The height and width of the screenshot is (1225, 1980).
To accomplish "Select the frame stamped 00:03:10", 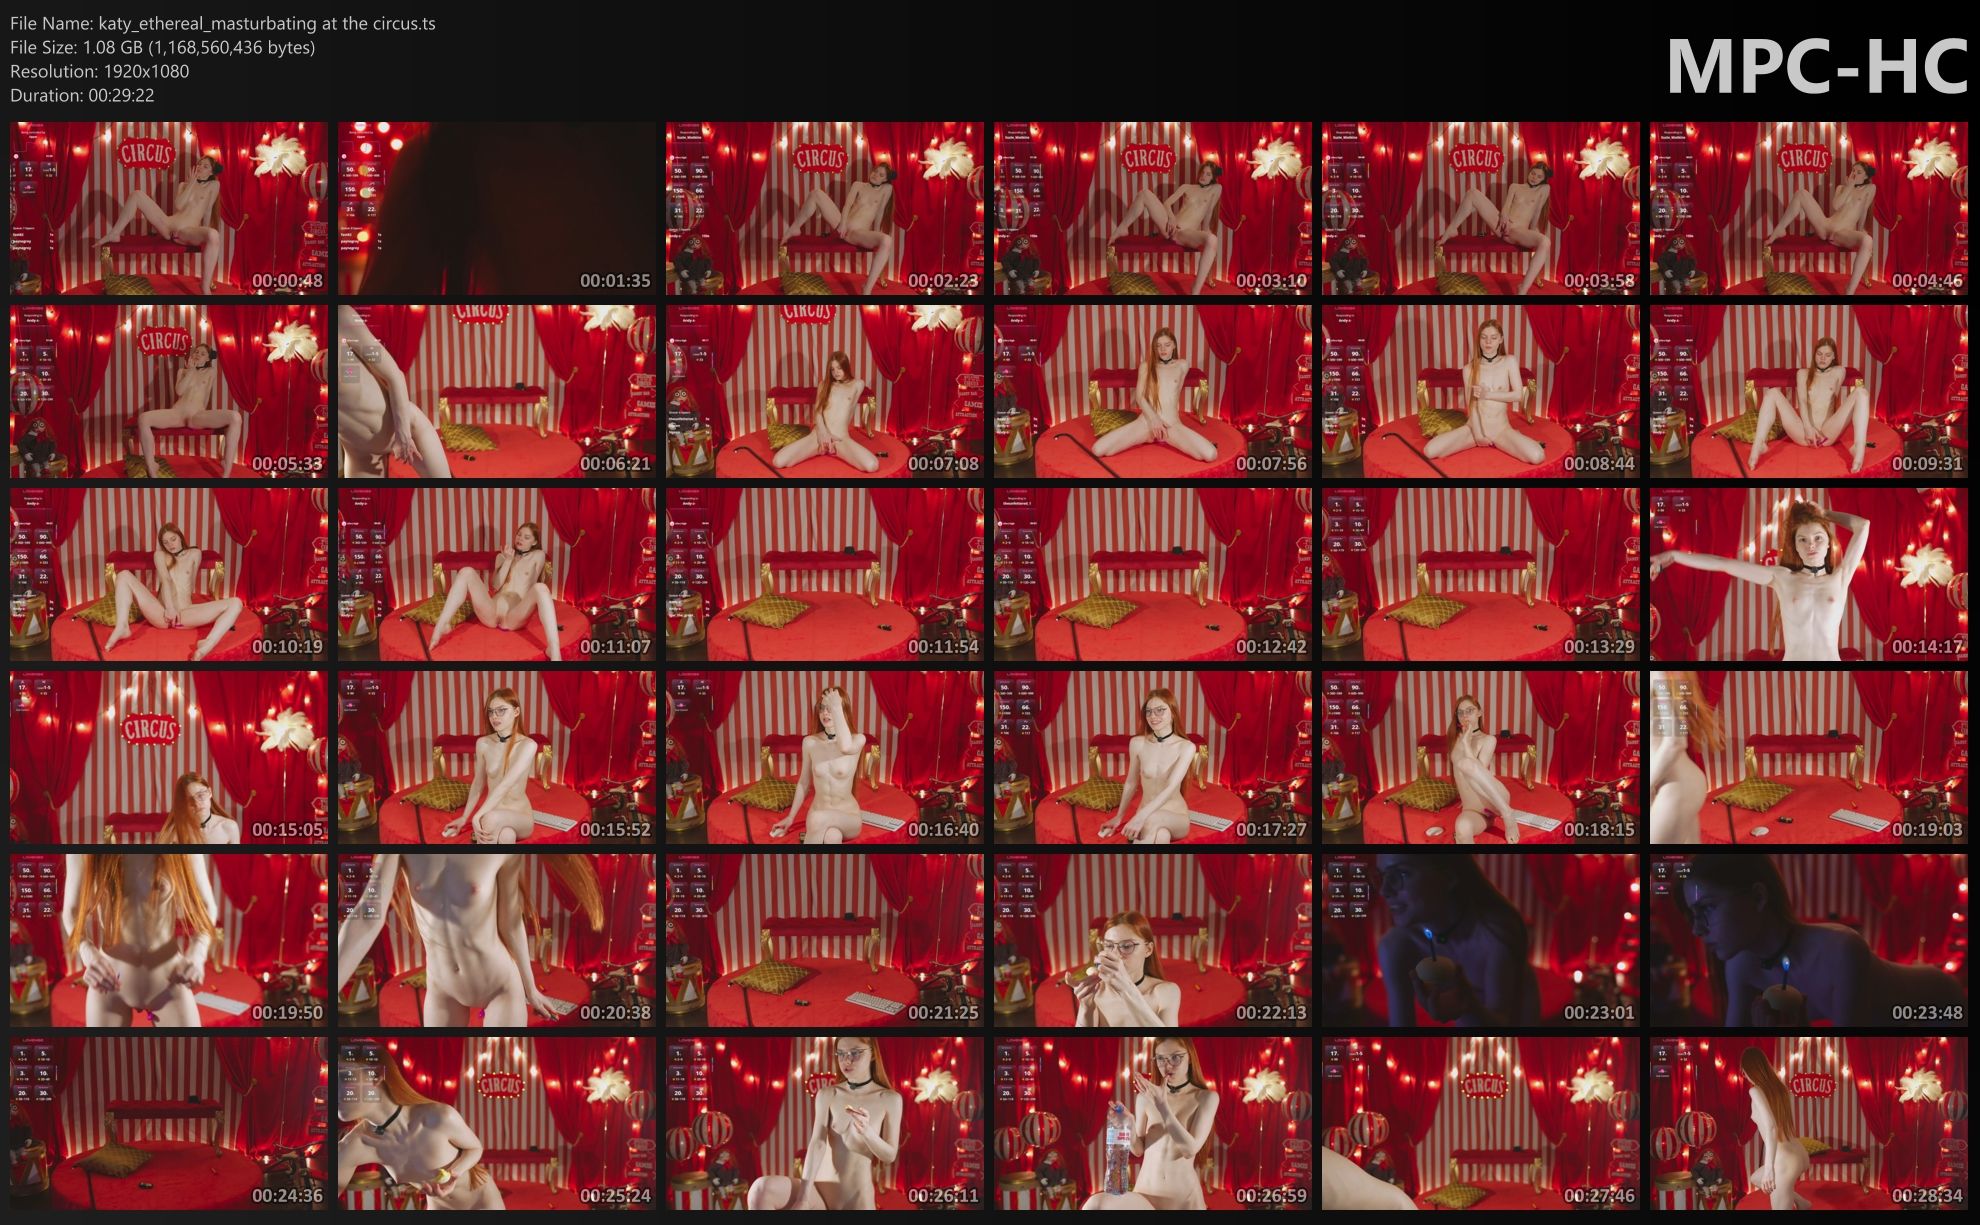I will [1153, 209].
